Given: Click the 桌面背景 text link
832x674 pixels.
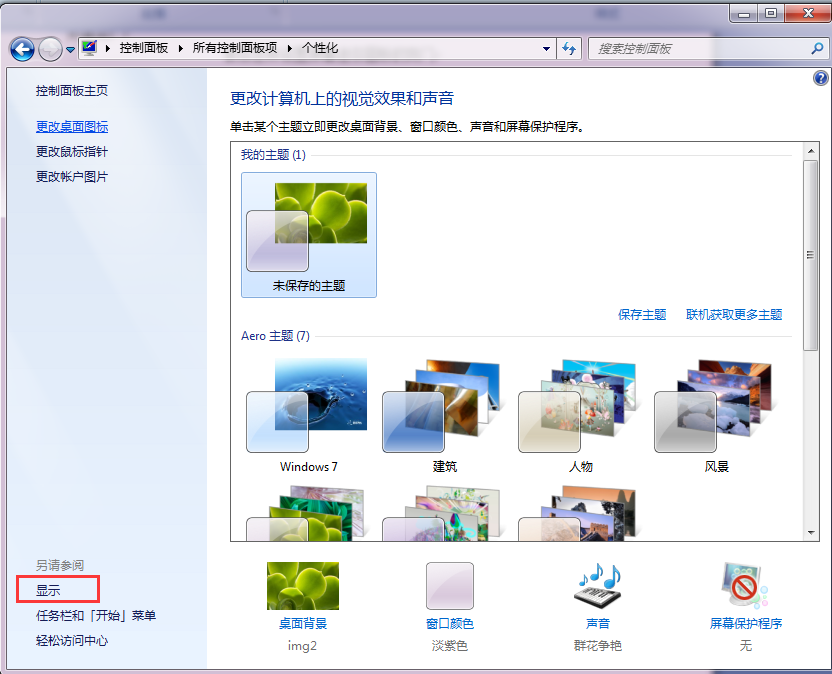Looking at the screenshot, I should [x=302, y=624].
